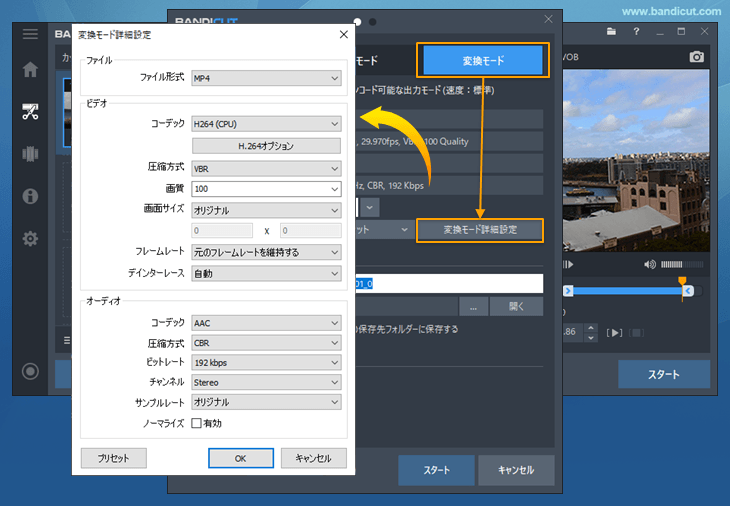Adjust the volume level slider

click(x=682, y=264)
